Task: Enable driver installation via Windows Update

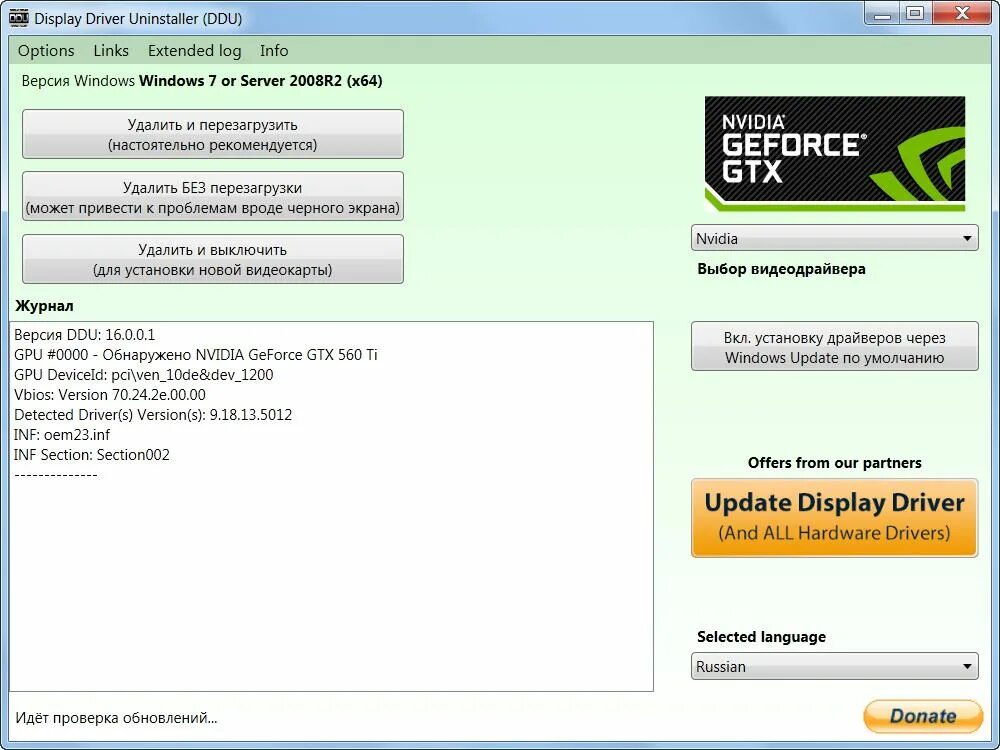Action: 835,346
